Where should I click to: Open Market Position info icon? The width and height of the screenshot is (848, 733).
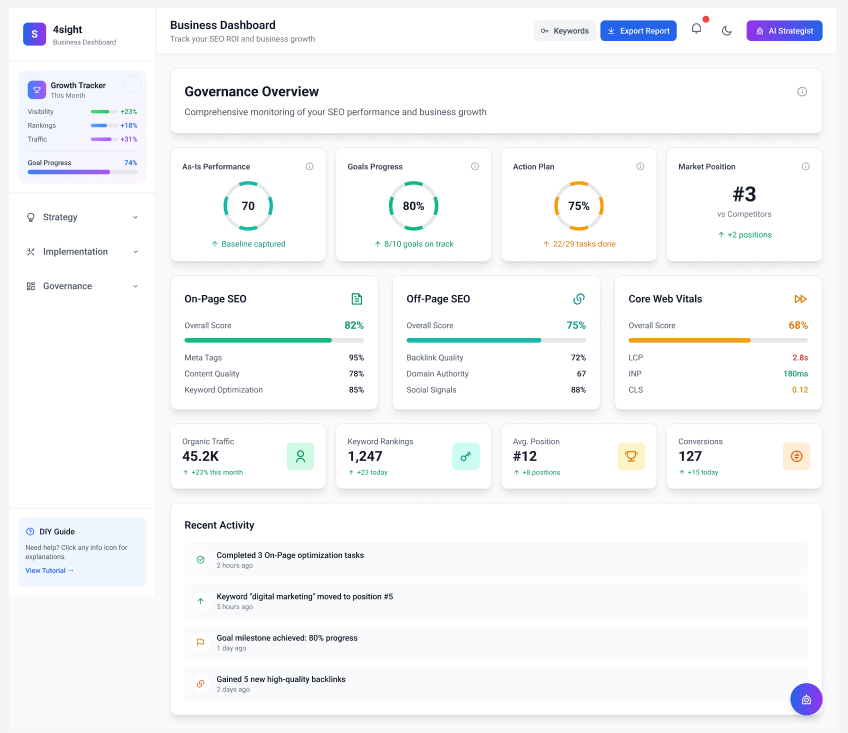[x=806, y=166]
